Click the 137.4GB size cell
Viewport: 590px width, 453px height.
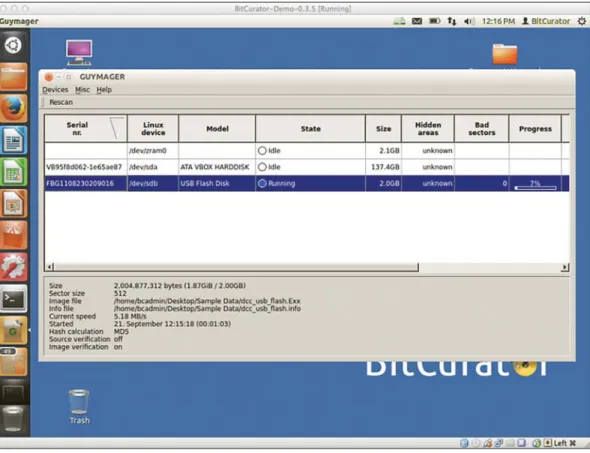coord(383,167)
